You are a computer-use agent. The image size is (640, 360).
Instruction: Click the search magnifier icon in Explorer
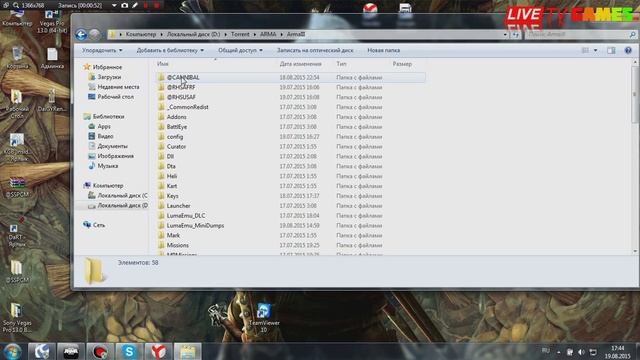point(632,35)
